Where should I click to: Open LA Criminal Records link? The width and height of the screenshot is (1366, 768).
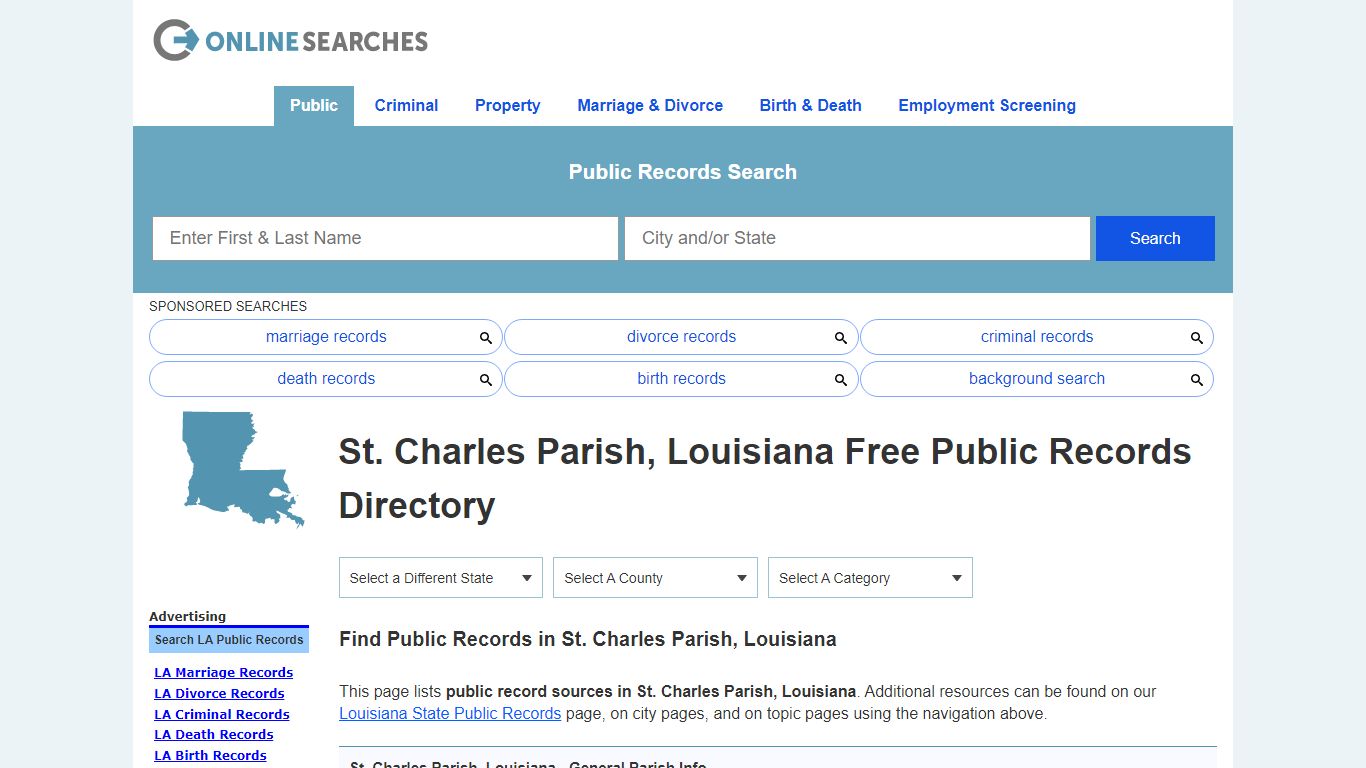(x=222, y=715)
